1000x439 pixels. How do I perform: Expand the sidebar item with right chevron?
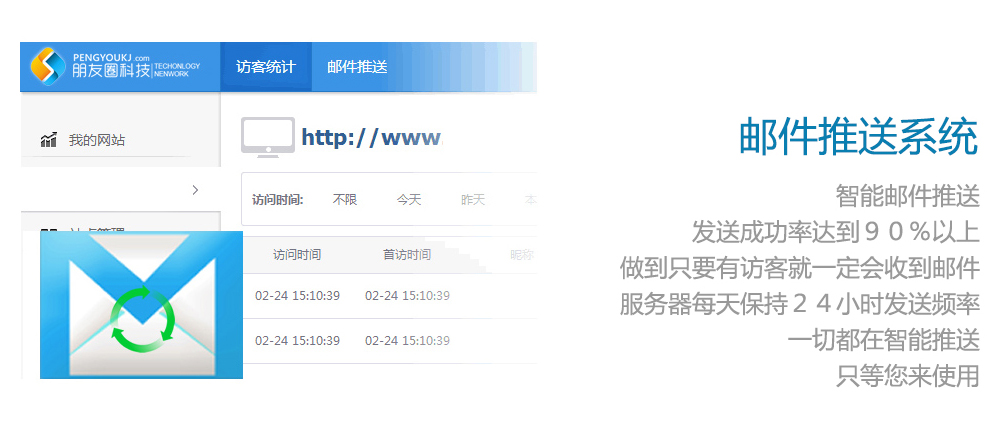tap(195, 190)
